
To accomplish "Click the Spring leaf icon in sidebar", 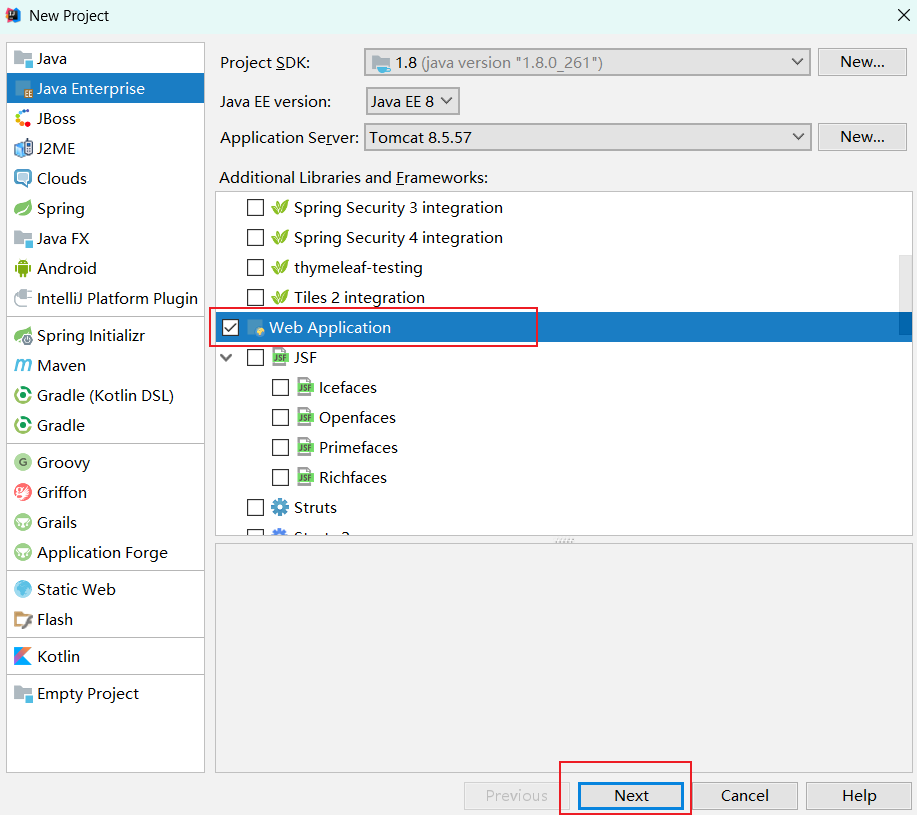I will [x=23, y=209].
